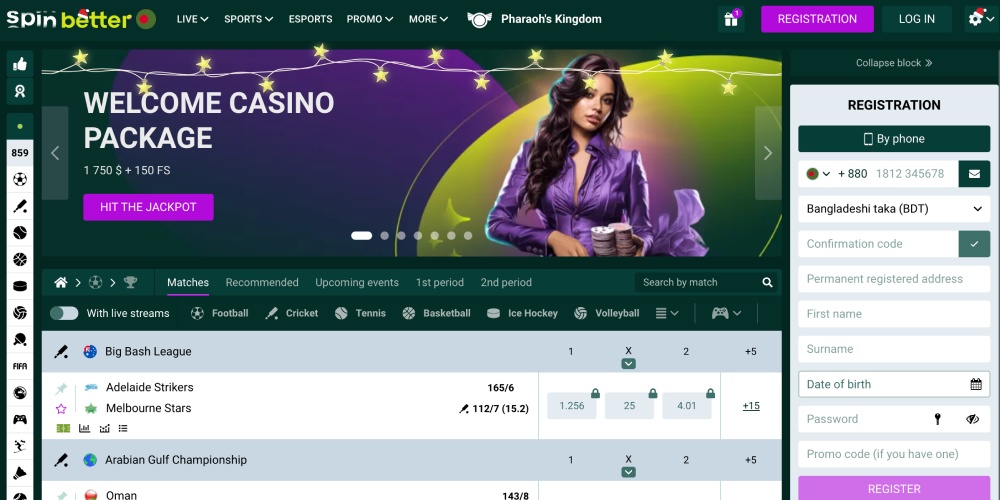Switch to the Upcoming events tab
Viewport: 1000px width, 500px height.
357,283
